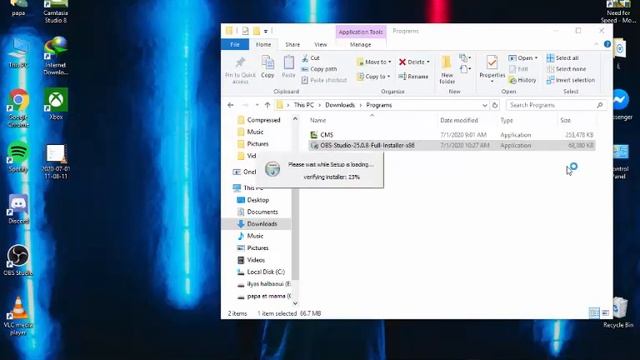The width and height of the screenshot is (640, 360).
Task: Click the Refresh button by address bar
Action: point(495,105)
